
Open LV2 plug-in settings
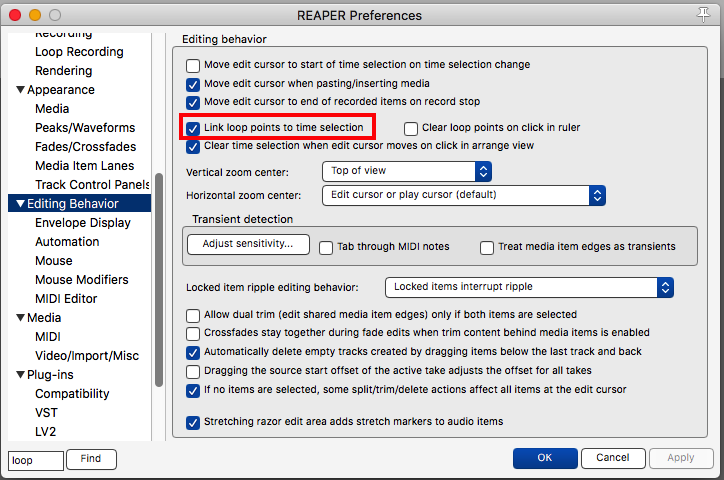pos(45,432)
